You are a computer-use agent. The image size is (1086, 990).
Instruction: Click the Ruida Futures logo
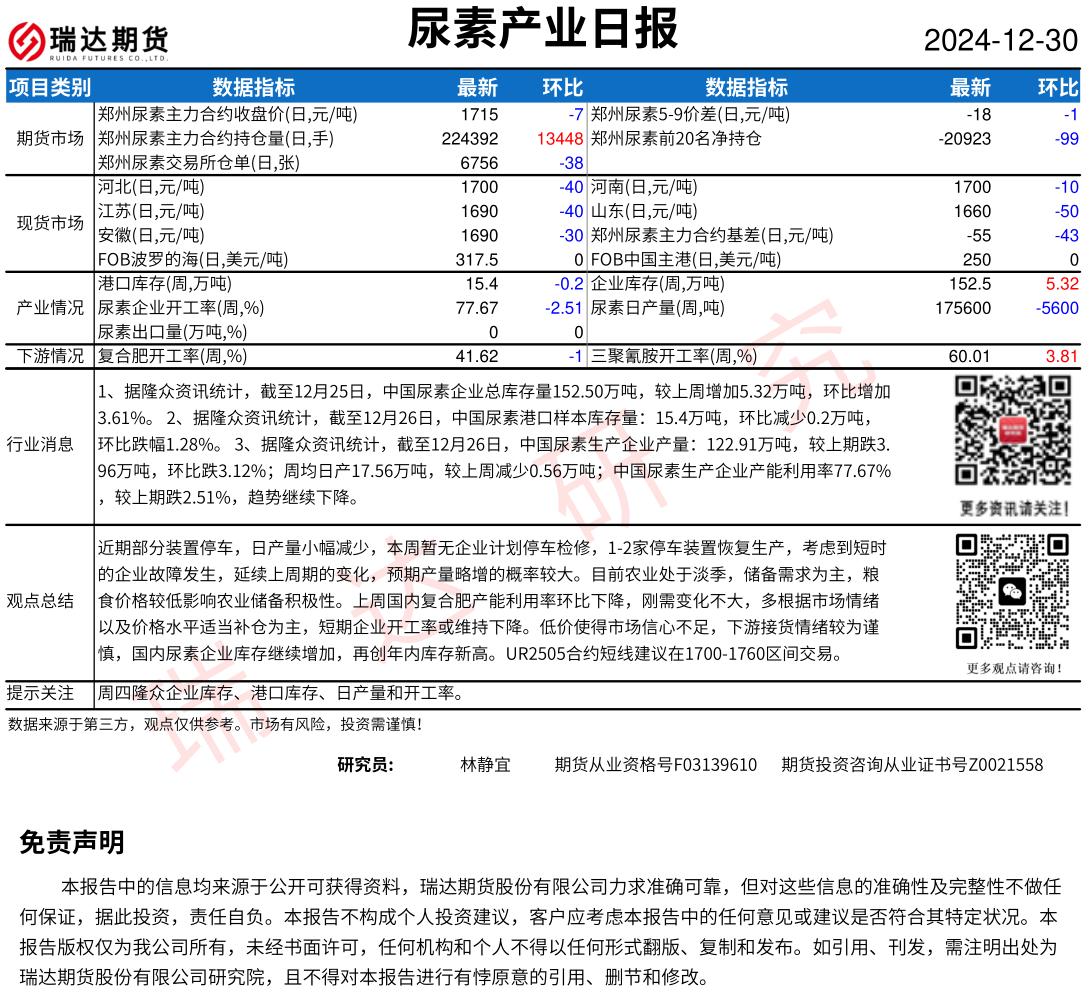click(89, 41)
